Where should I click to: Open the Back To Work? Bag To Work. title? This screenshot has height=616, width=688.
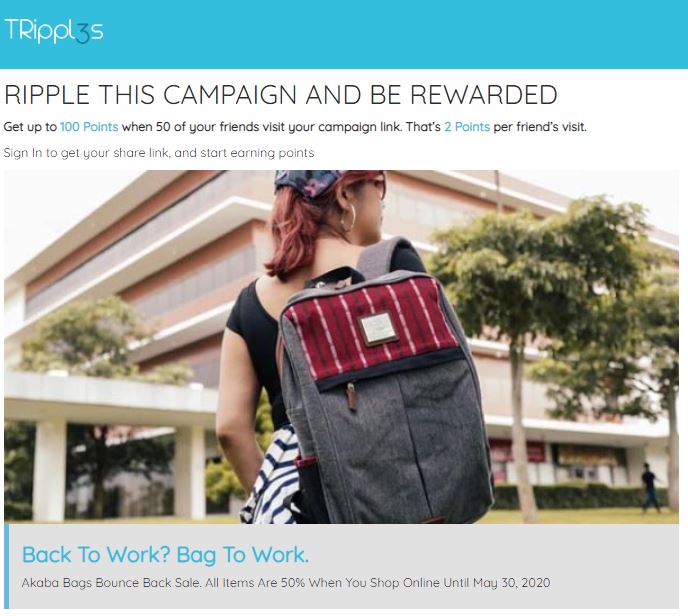click(x=165, y=555)
